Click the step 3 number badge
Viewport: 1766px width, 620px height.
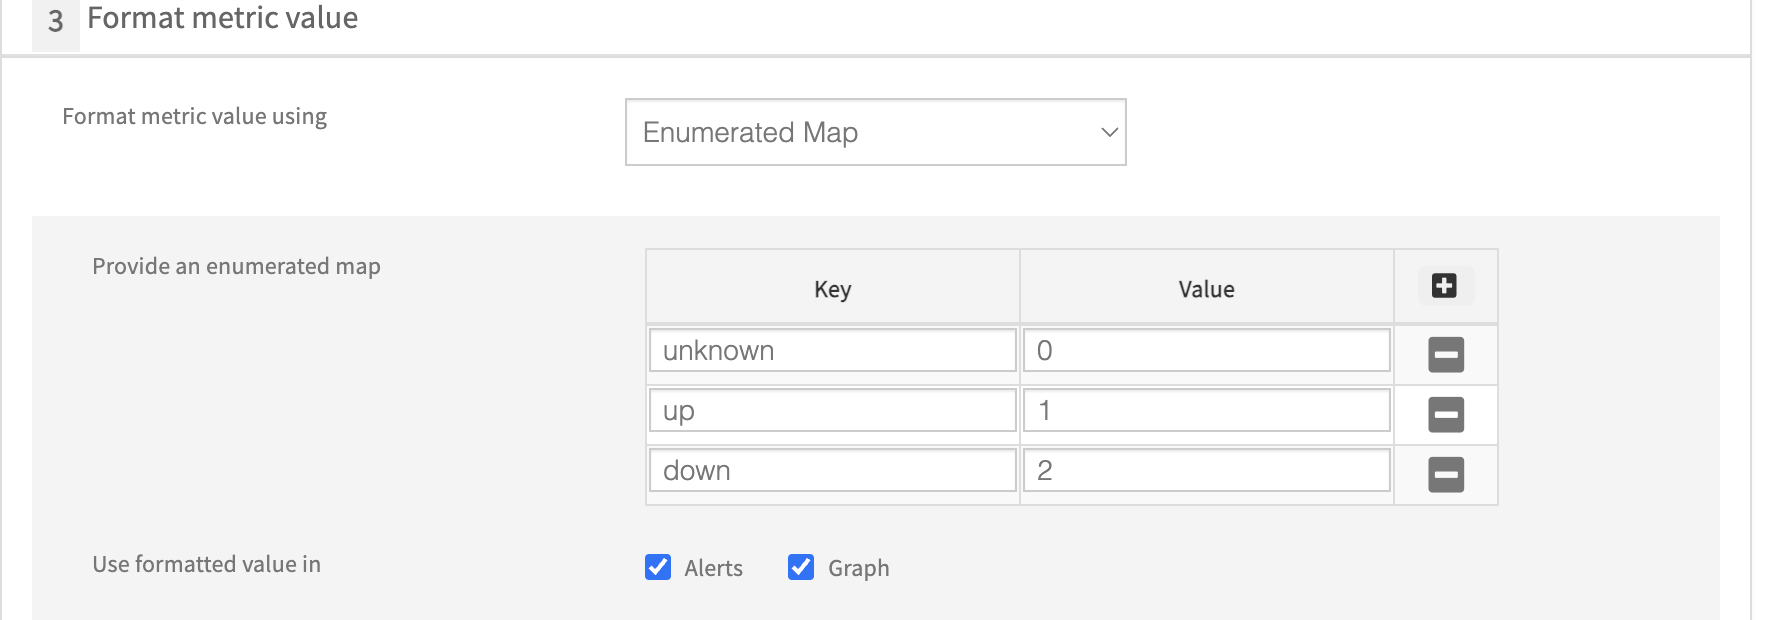[55, 21]
